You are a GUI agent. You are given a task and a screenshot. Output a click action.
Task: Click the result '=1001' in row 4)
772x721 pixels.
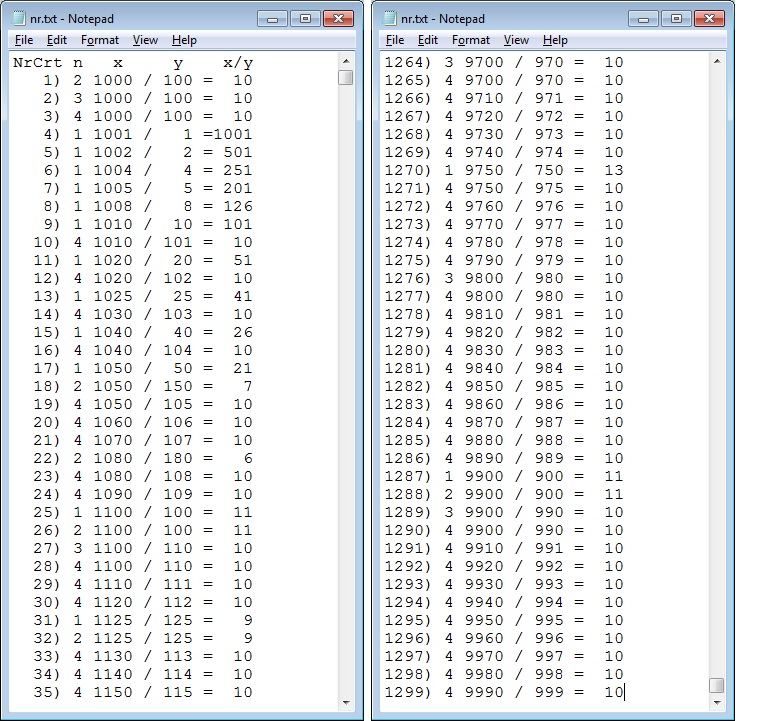pyautogui.click(x=227, y=134)
